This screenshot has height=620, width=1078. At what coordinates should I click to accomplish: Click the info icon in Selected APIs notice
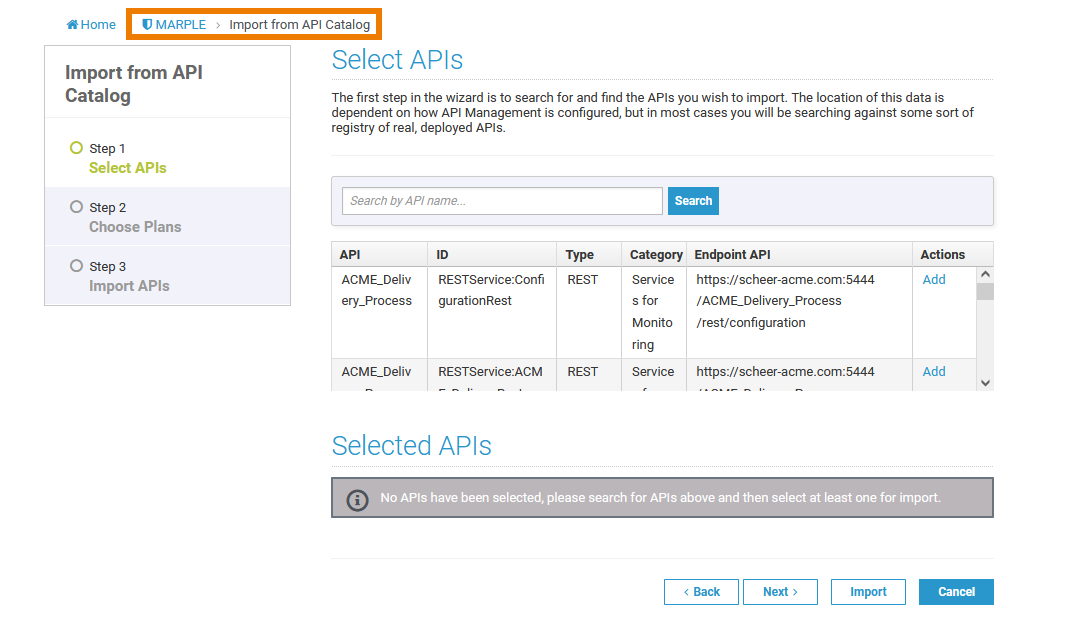(357, 499)
